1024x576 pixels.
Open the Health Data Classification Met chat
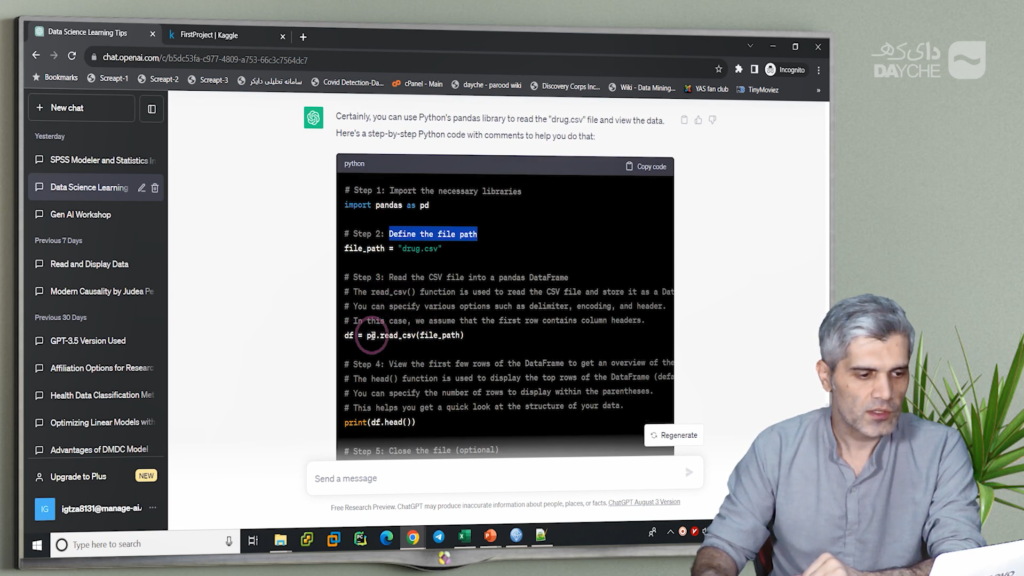pos(96,395)
